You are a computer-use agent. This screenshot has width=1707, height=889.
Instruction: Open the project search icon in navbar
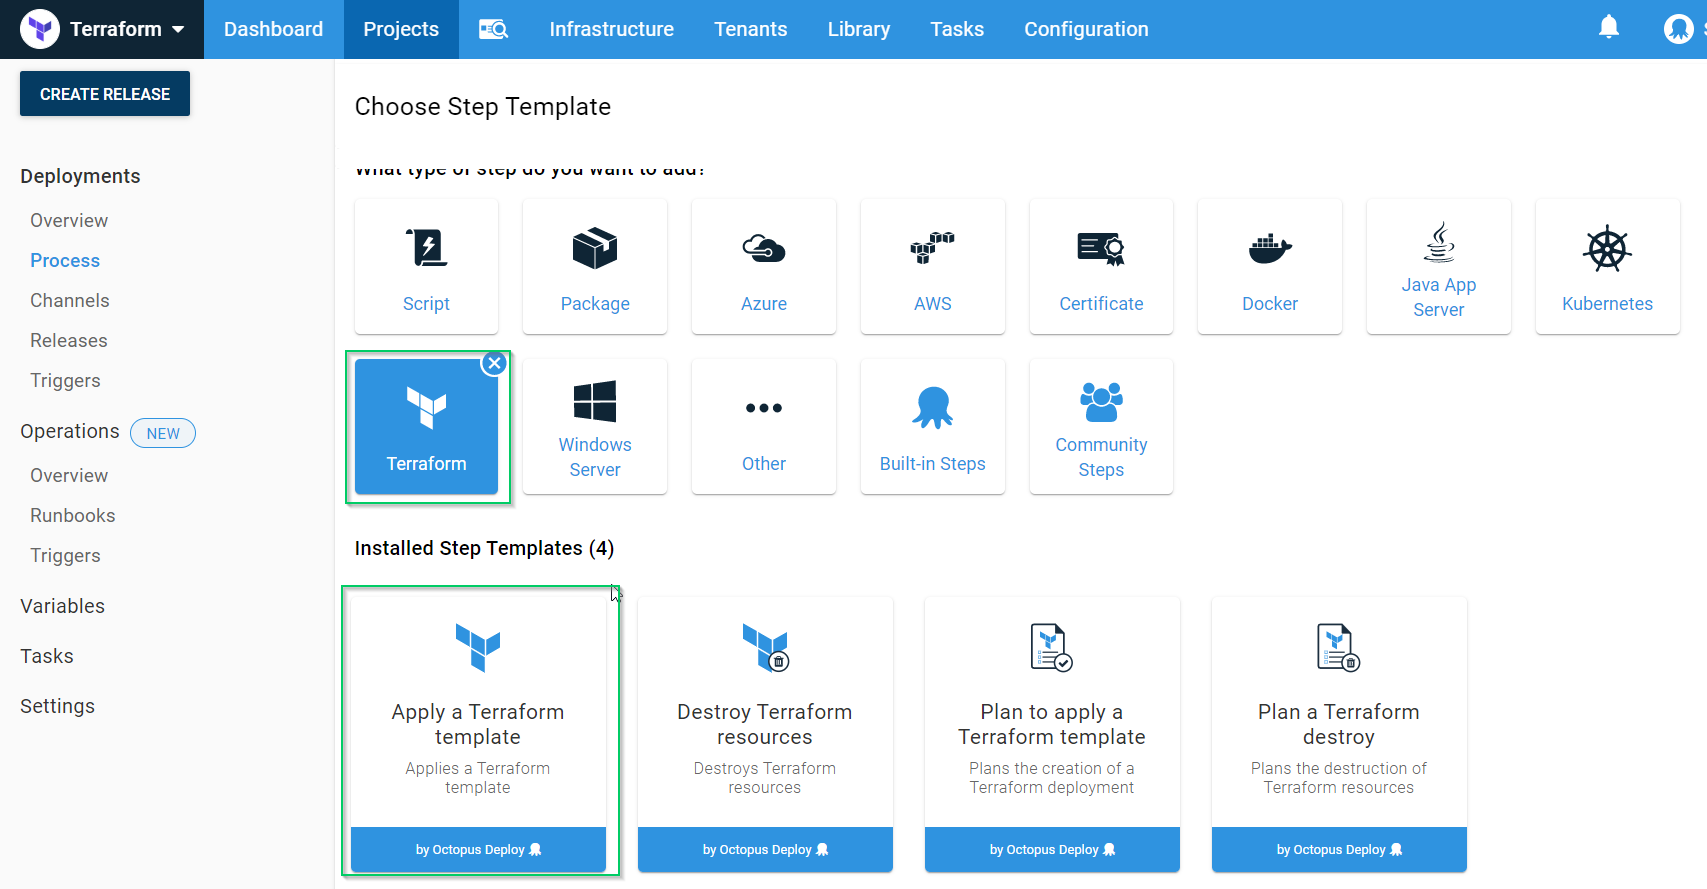click(493, 29)
